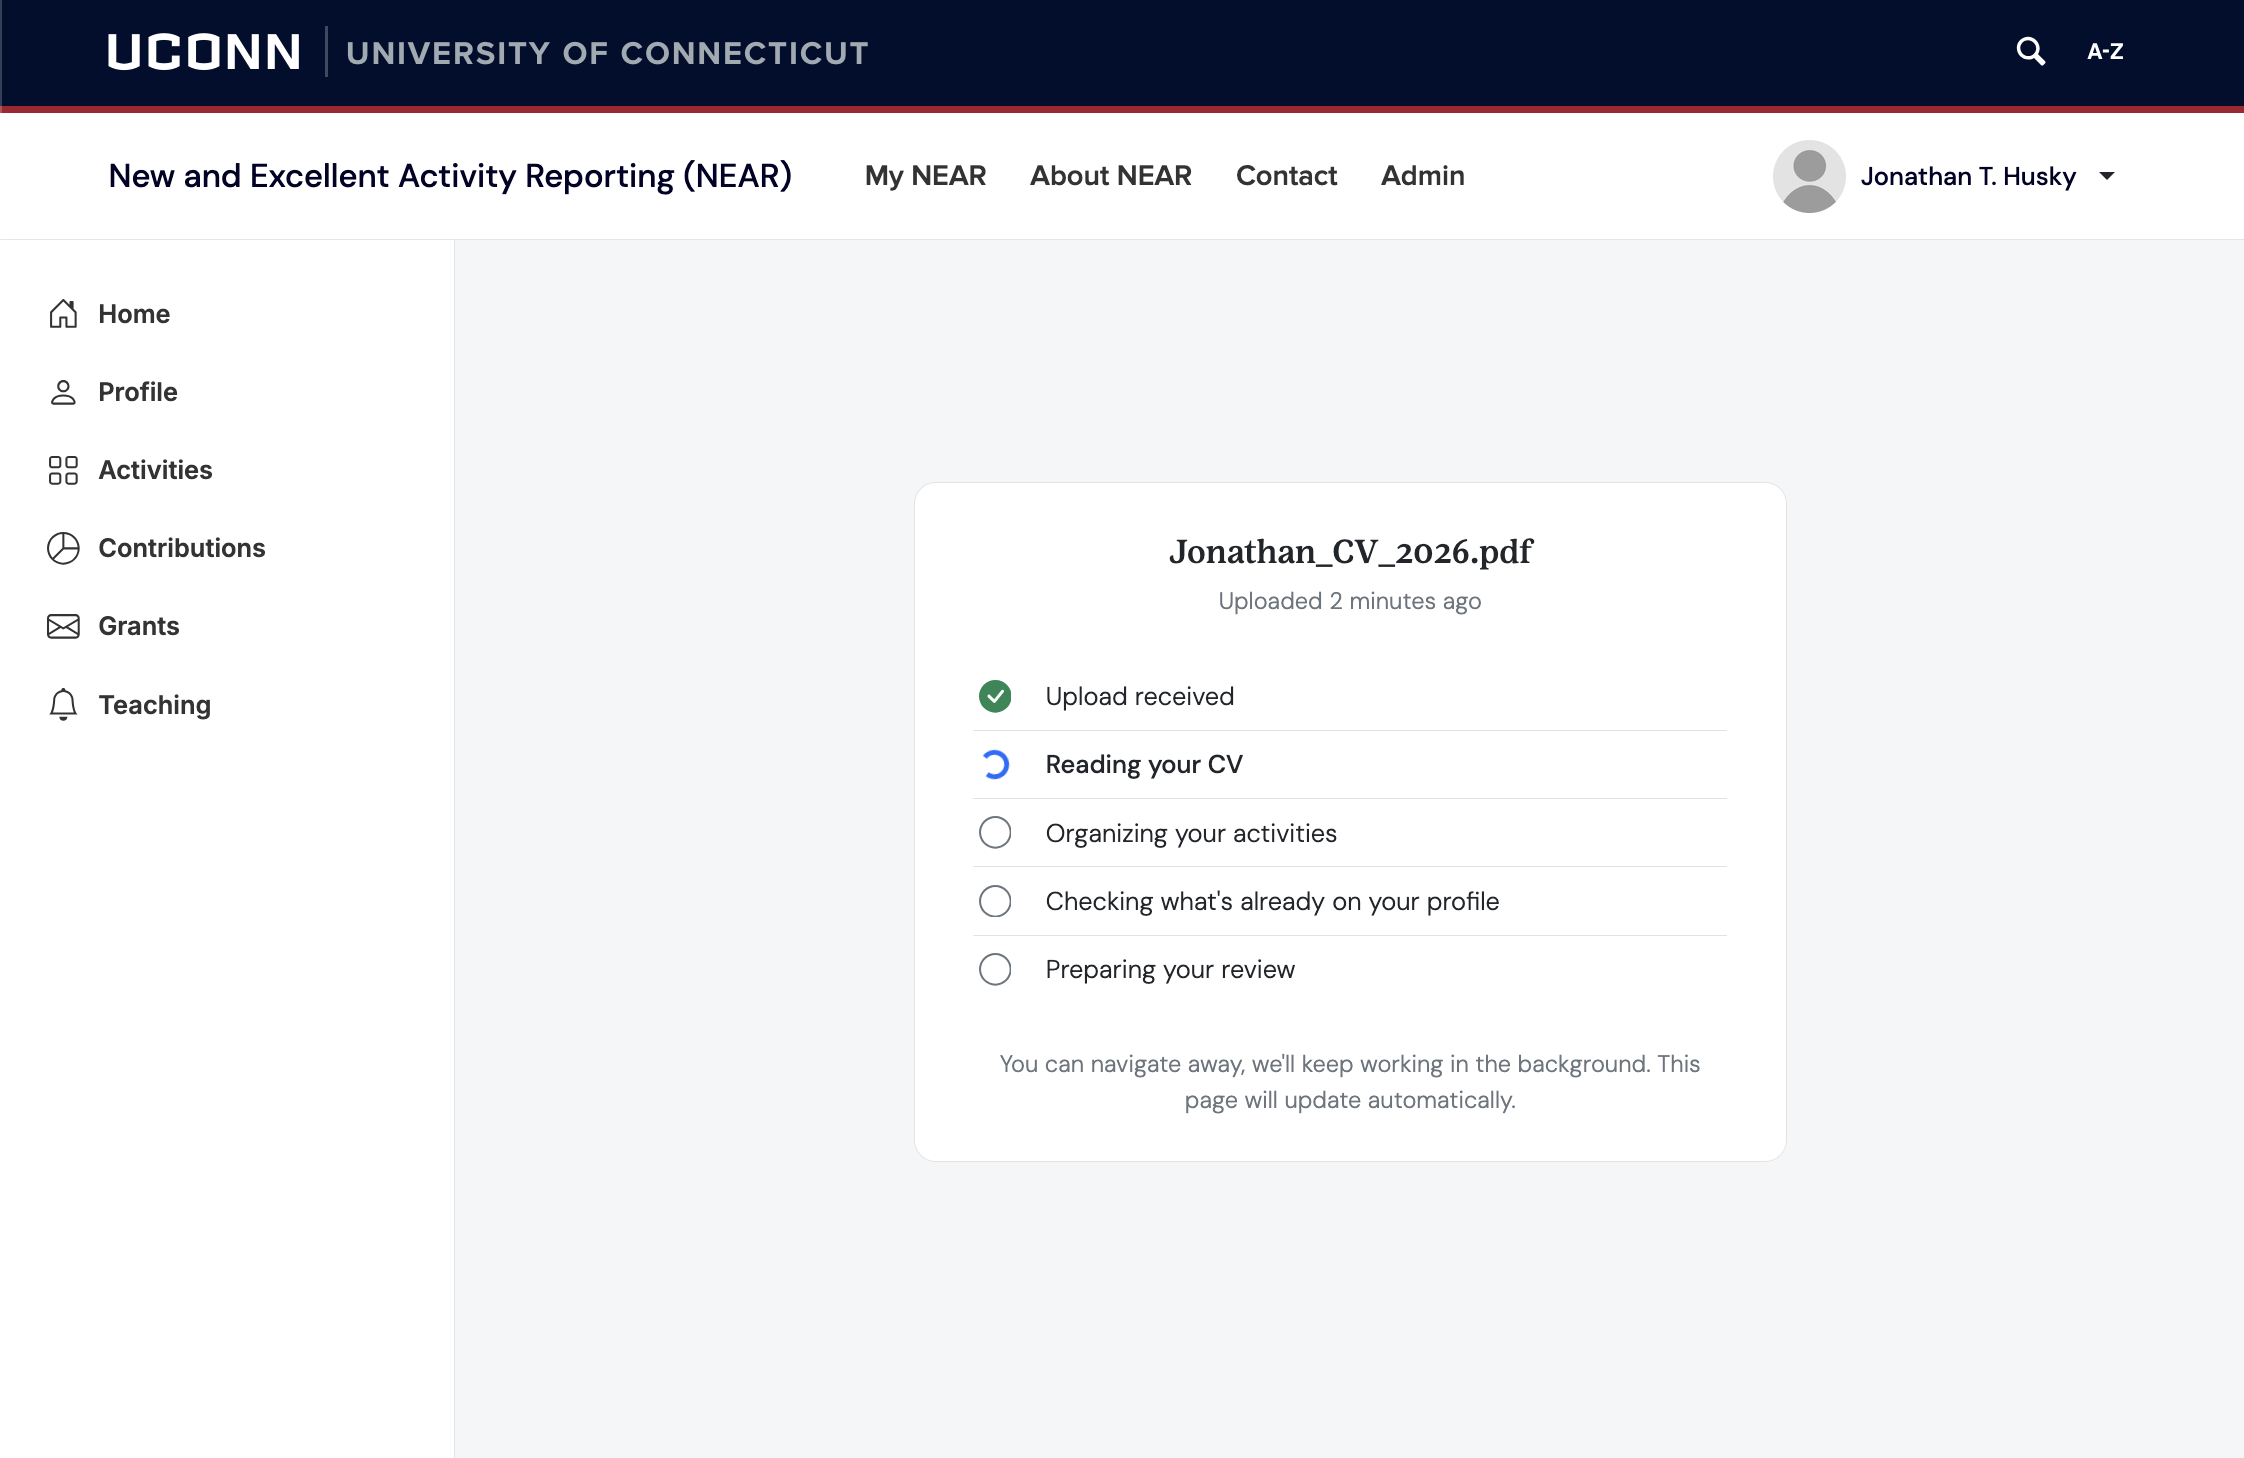Click the Checking what's already on profile circle
The height and width of the screenshot is (1458, 2244).
pos(995,901)
